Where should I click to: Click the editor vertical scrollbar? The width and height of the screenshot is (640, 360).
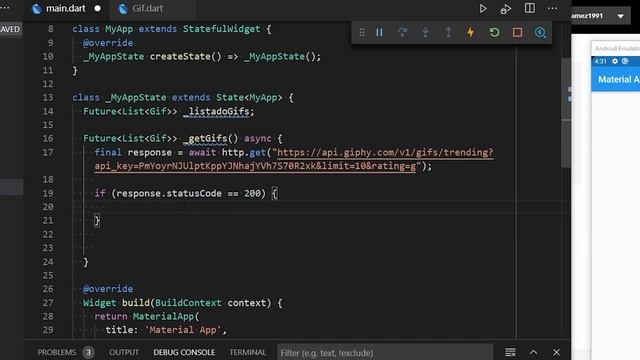566,112
